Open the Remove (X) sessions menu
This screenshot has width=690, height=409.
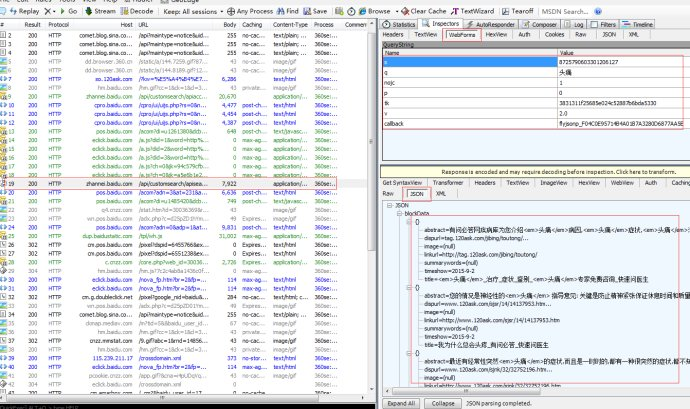tap(50, 11)
